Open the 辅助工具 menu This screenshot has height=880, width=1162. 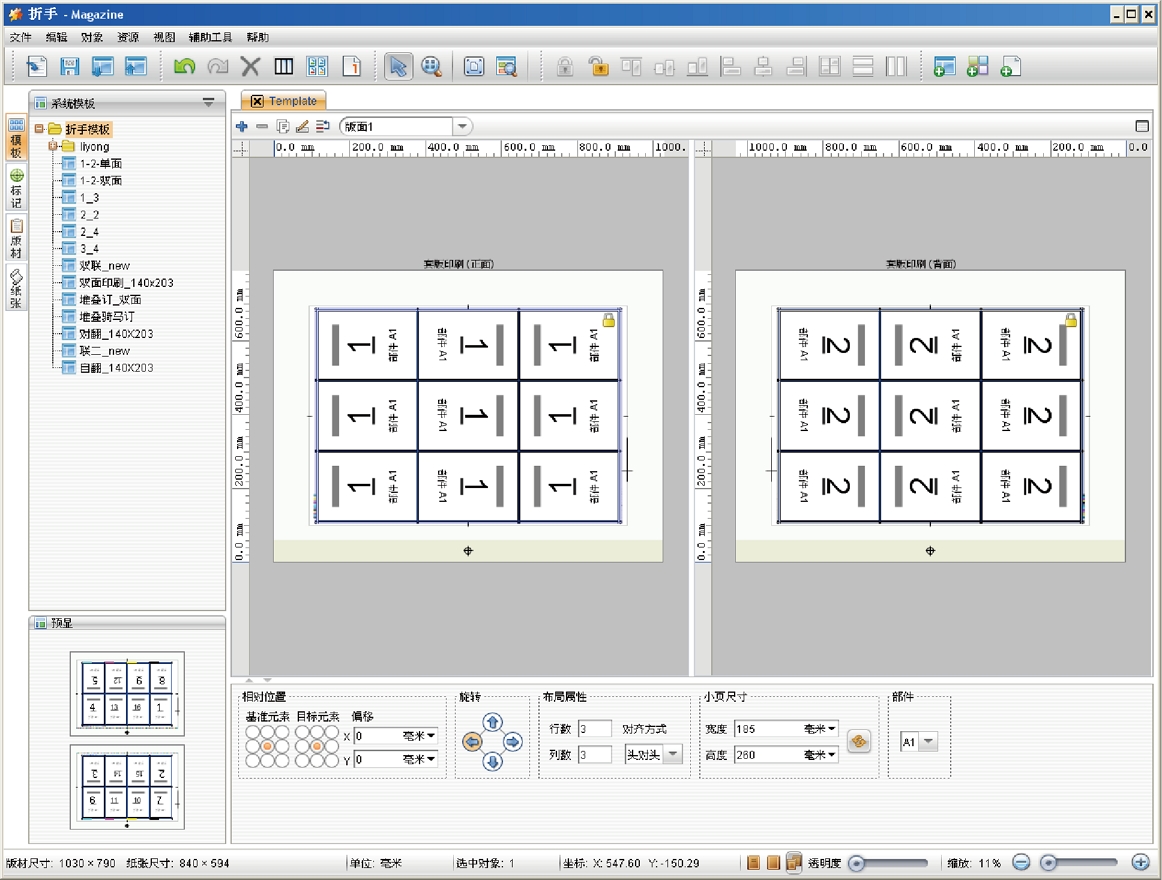[210, 37]
